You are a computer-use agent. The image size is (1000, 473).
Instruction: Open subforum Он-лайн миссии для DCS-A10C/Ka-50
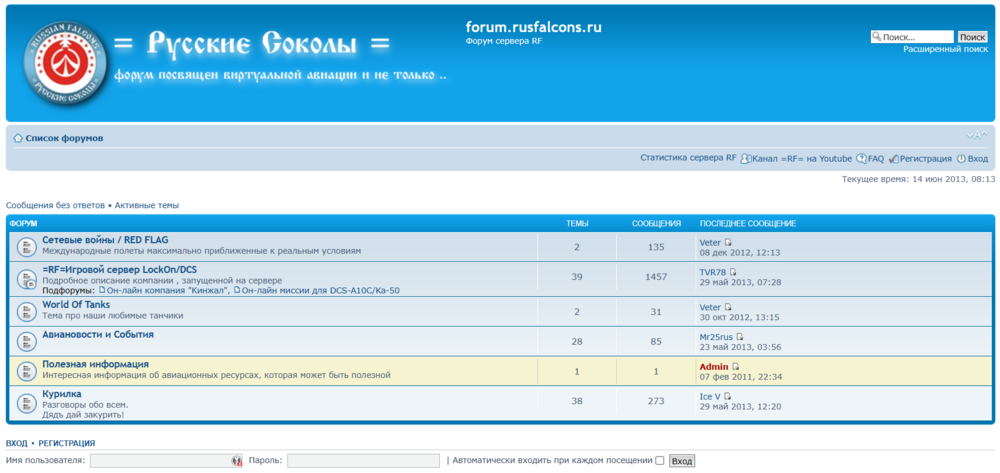[321, 291]
